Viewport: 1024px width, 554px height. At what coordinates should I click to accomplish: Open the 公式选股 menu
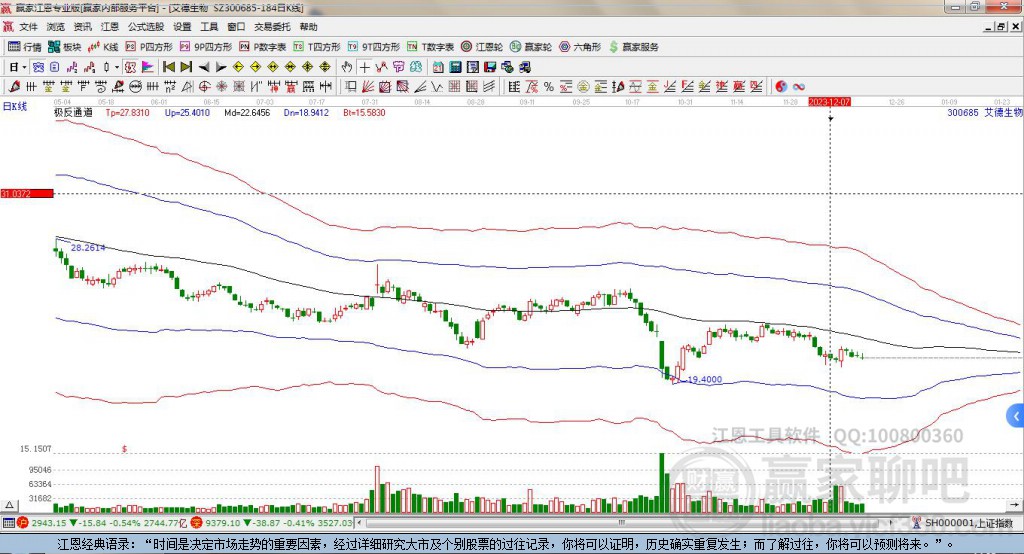pyautogui.click(x=146, y=27)
